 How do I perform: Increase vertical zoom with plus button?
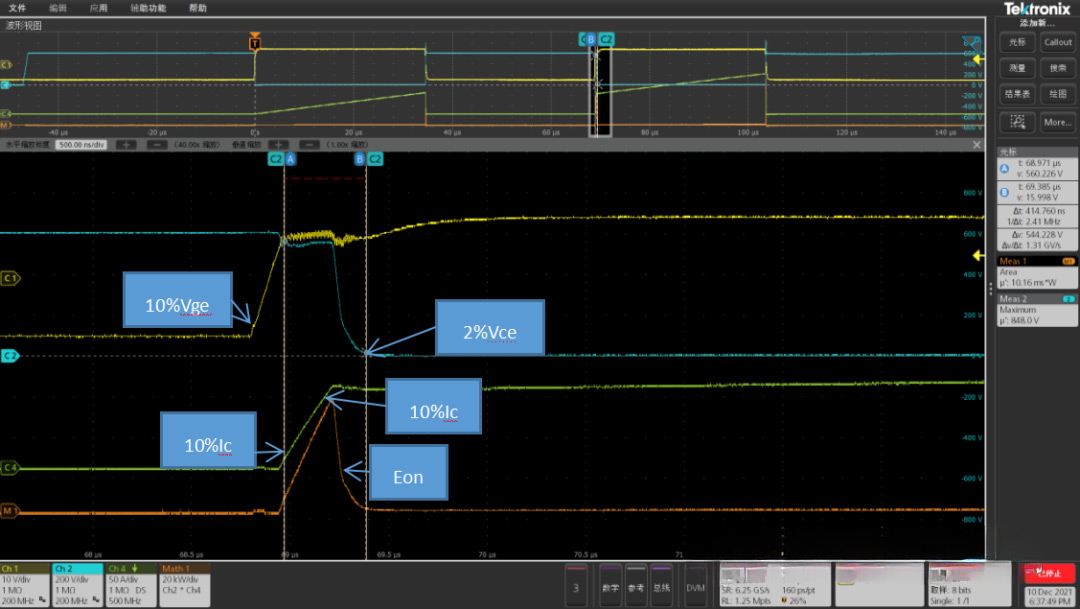[279, 145]
